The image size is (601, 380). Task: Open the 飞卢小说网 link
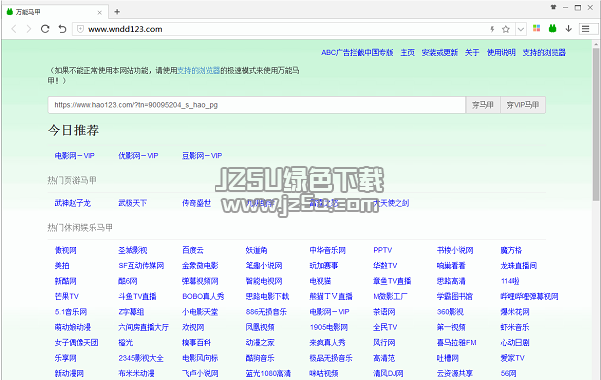pos(200,373)
